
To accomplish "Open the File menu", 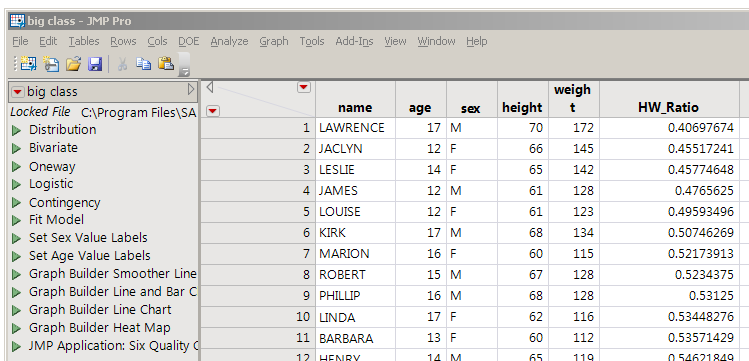I will pos(20,41).
